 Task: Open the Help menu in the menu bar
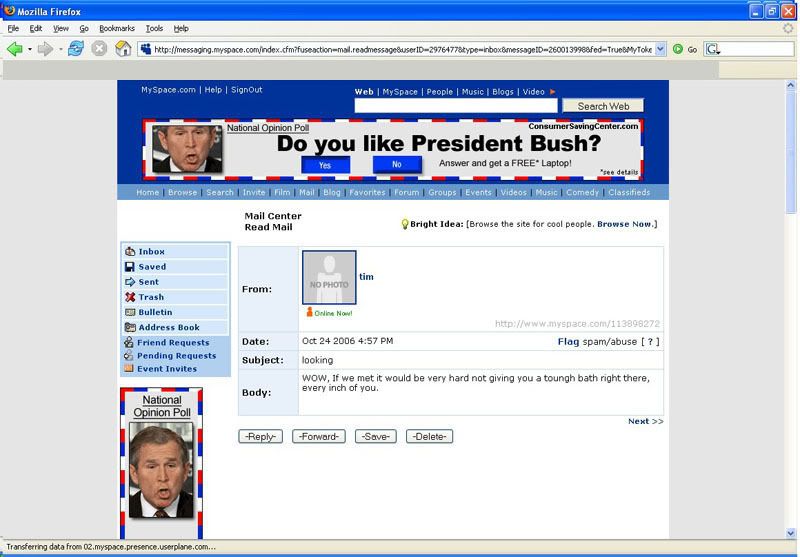click(181, 29)
